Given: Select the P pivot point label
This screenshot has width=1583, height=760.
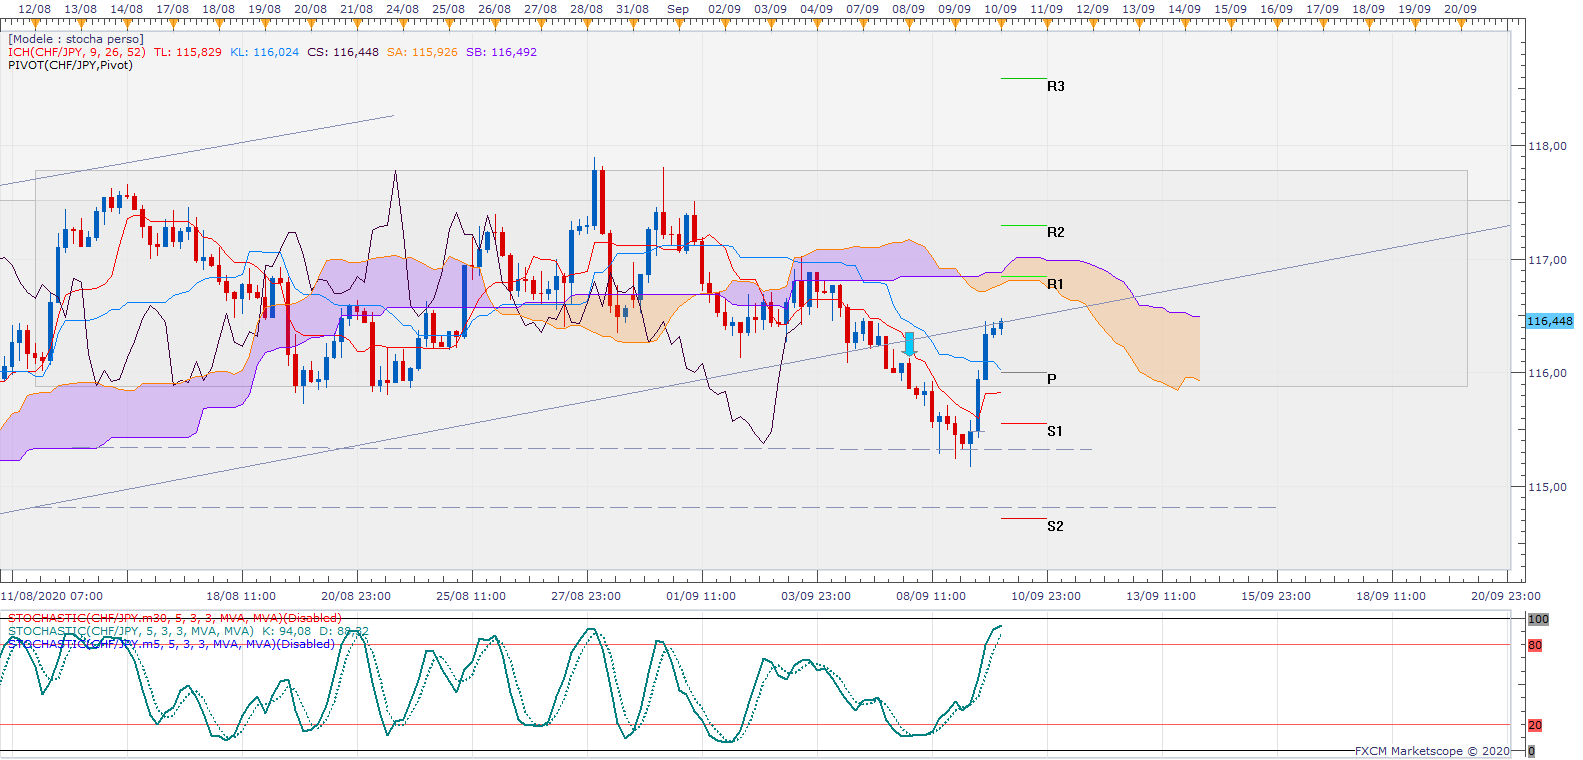Looking at the screenshot, I should click(x=1051, y=379).
